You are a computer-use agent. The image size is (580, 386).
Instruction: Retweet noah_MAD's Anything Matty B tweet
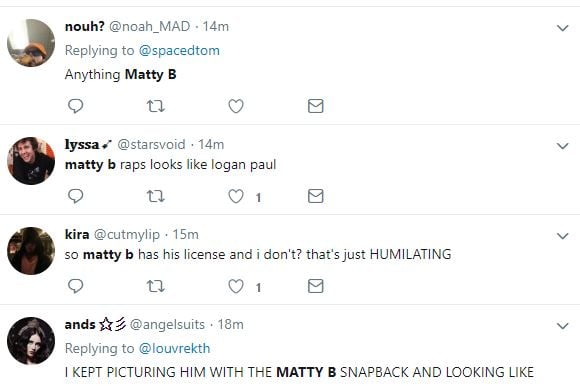[x=155, y=106]
